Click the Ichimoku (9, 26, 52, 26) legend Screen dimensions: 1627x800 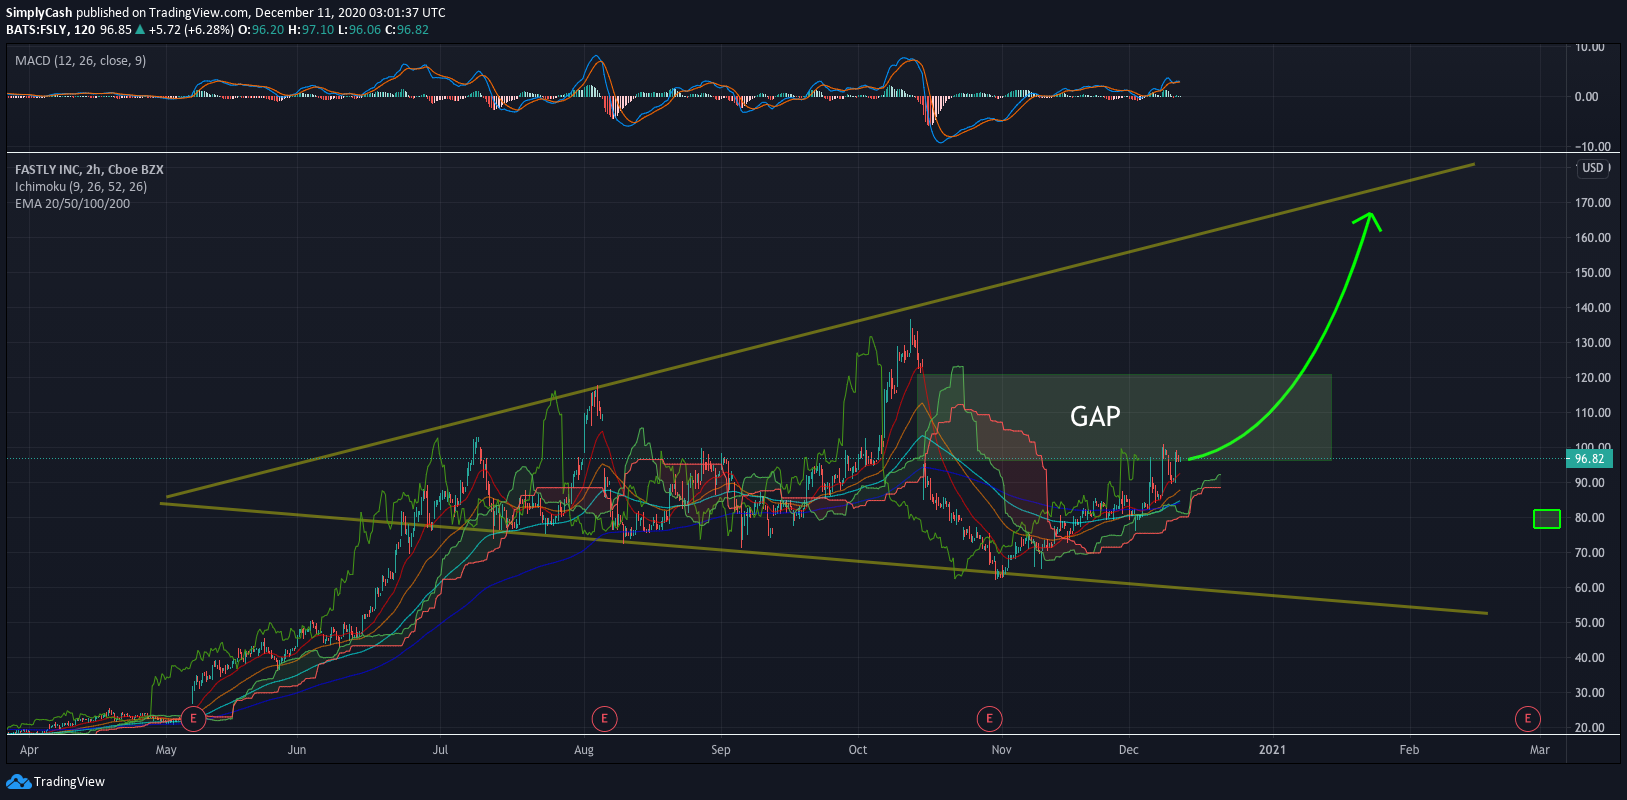point(81,187)
